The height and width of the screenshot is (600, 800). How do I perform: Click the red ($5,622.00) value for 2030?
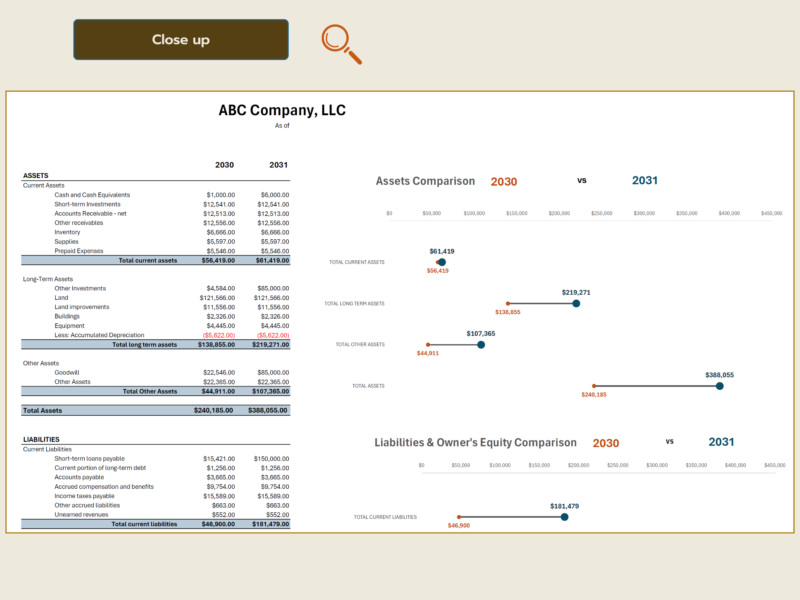pos(219,336)
